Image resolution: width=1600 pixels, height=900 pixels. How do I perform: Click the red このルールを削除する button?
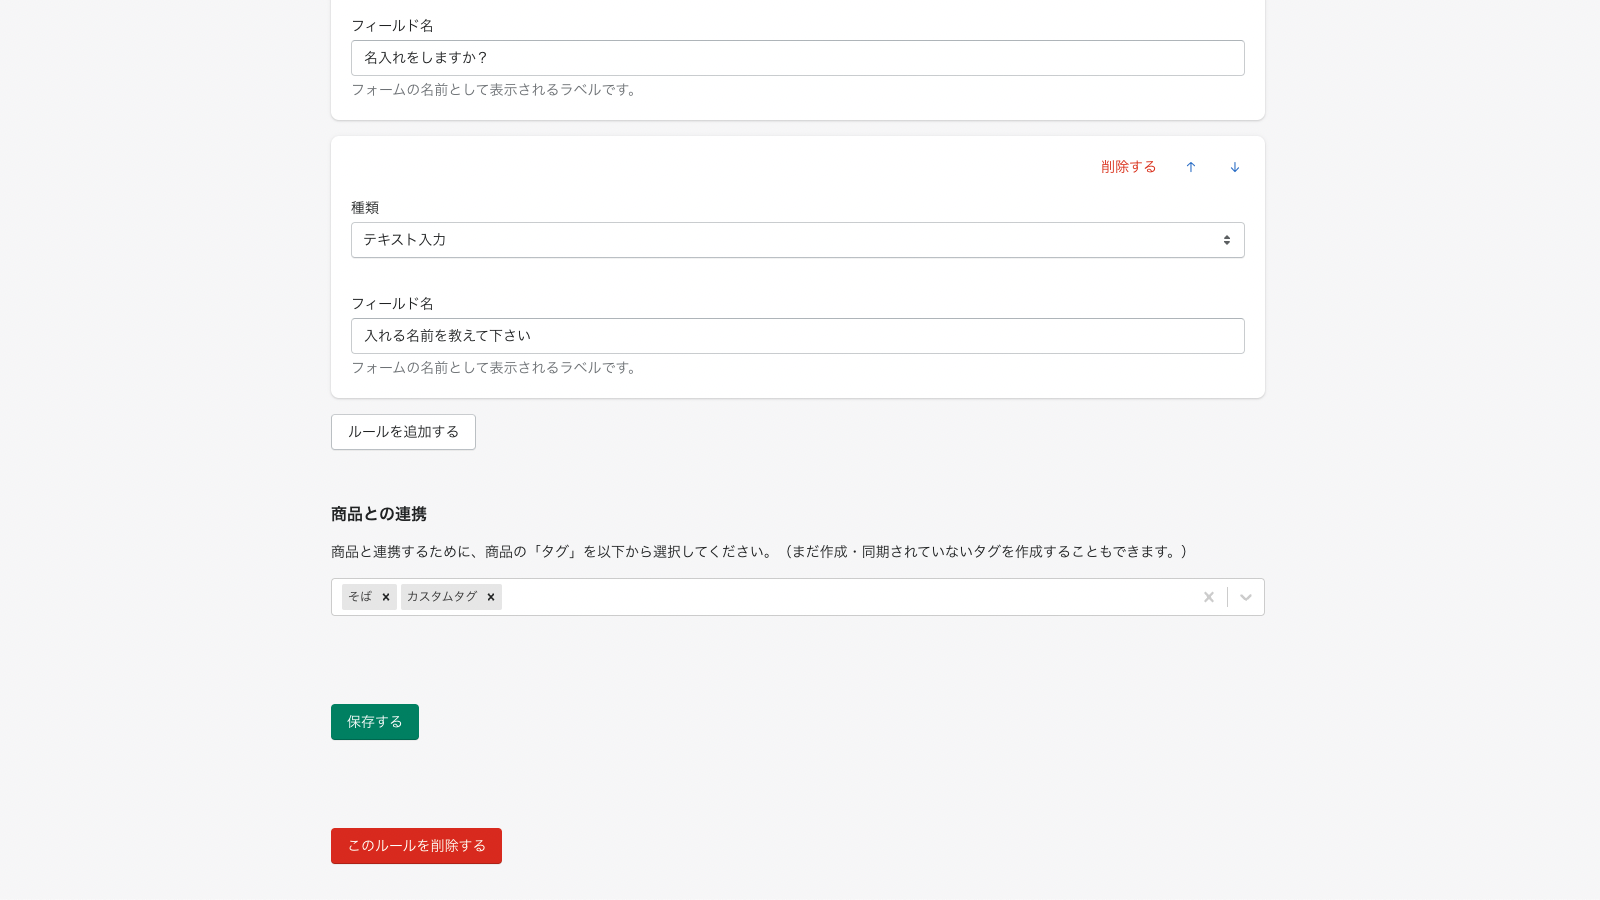(416, 846)
